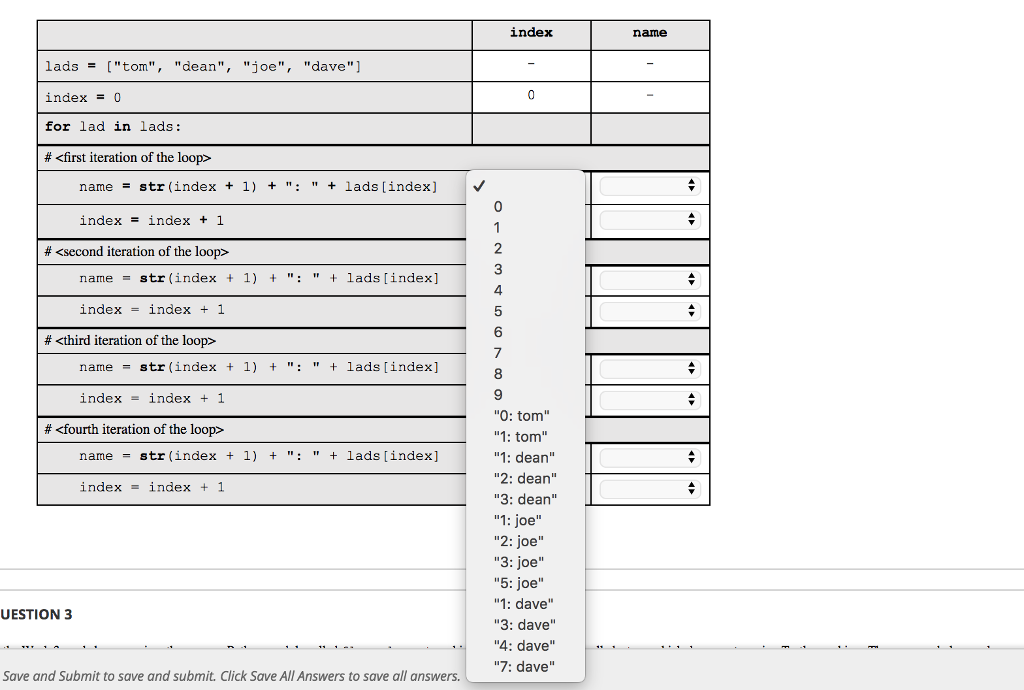Image resolution: width=1024 pixels, height=690 pixels.
Task: Choose option 0 from dropdown list
Action: [525, 207]
